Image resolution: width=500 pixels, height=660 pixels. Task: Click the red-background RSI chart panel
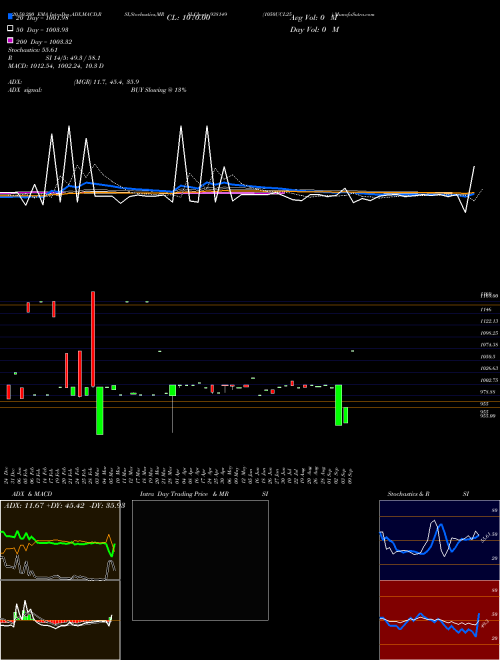tap(439, 620)
